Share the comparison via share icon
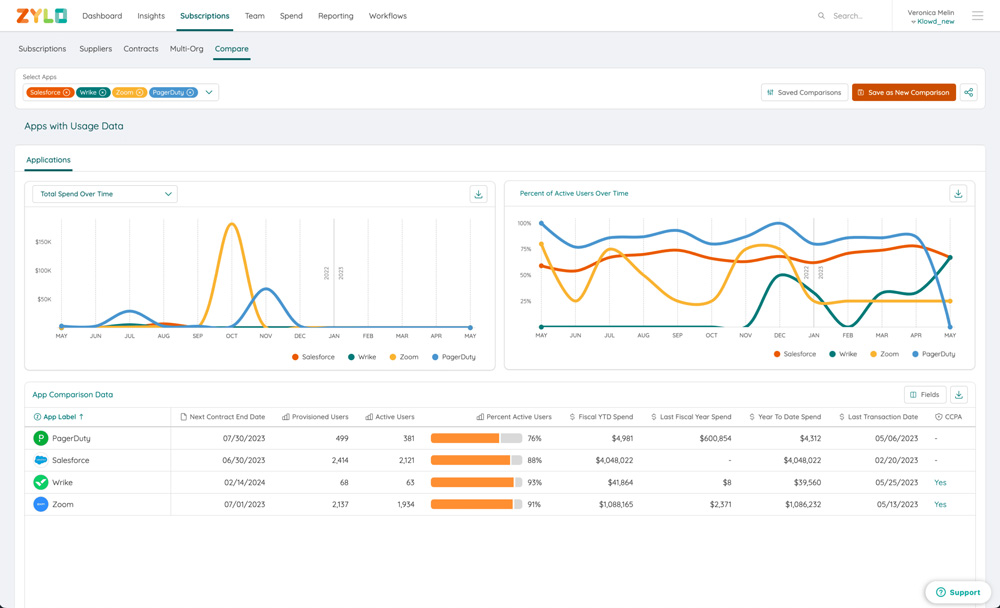The width and height of the screenshot is (1000, 608). (968, 93)
